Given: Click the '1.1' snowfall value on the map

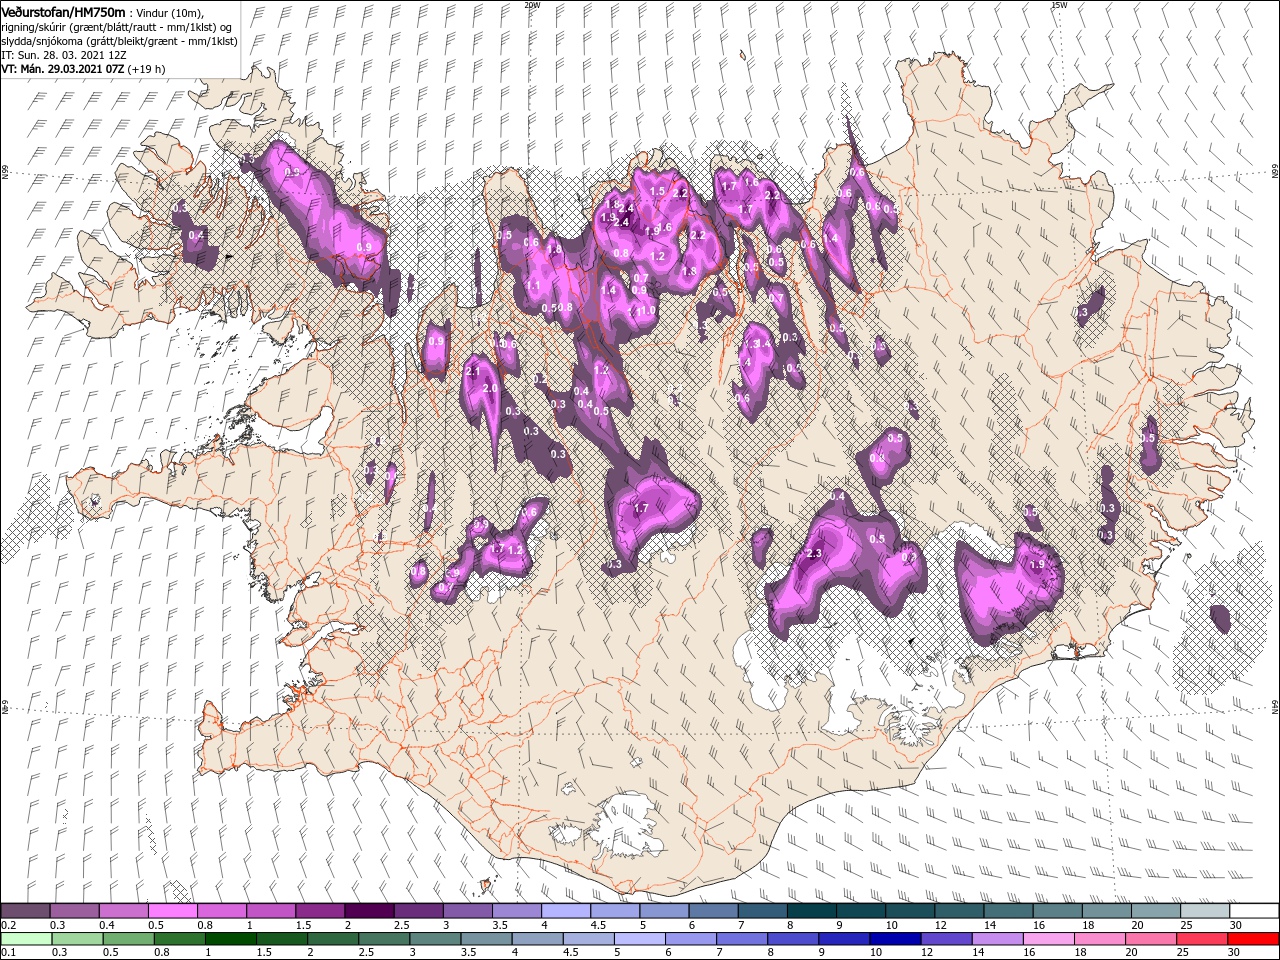Looking at the screenshot, I should pyautogui.click(x=533, y=286).
